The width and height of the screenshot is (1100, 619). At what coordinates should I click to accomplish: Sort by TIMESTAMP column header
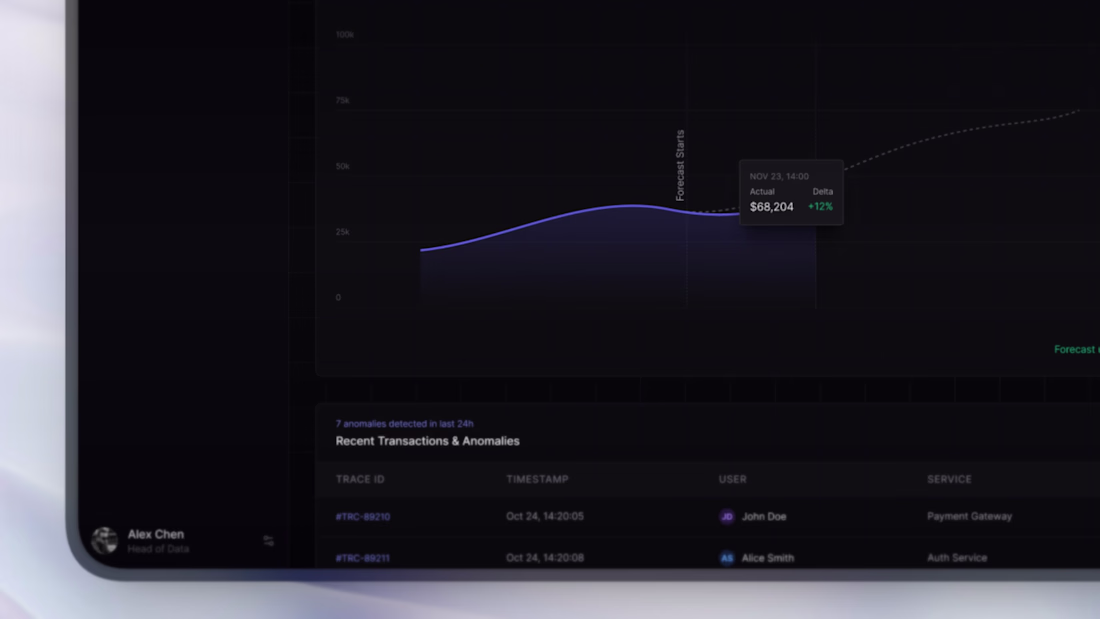pos(537,479)
